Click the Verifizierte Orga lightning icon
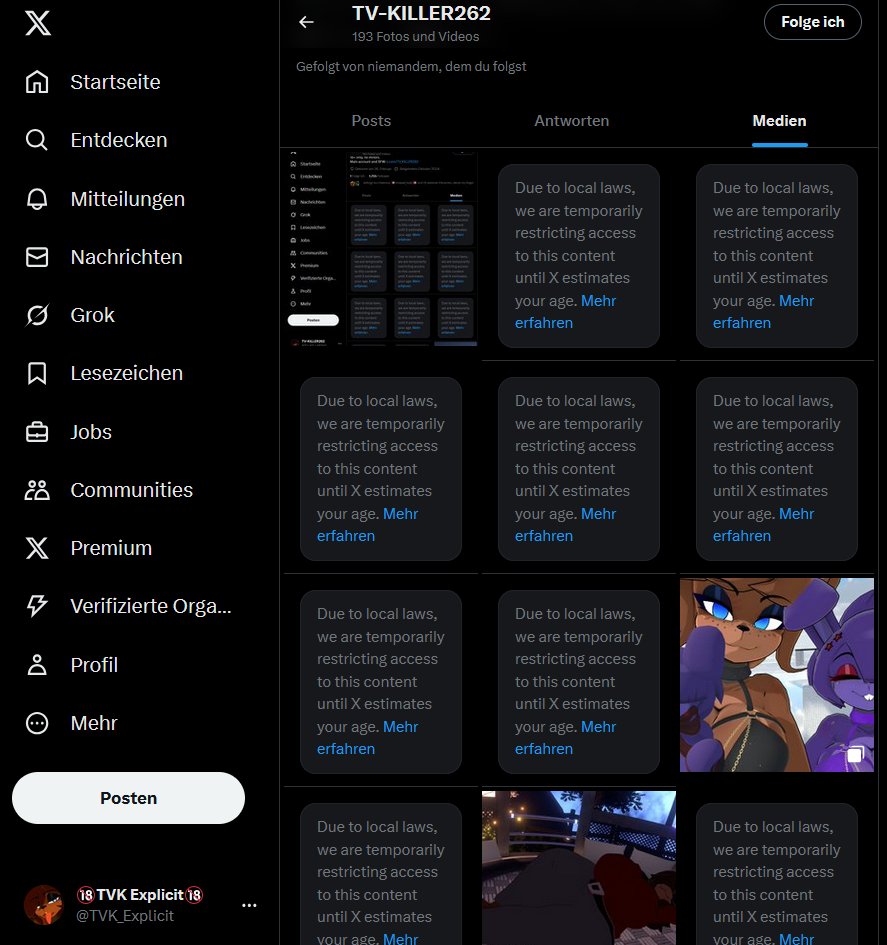The height and width of the screenshot is (945, 887). tap(37, 606)
